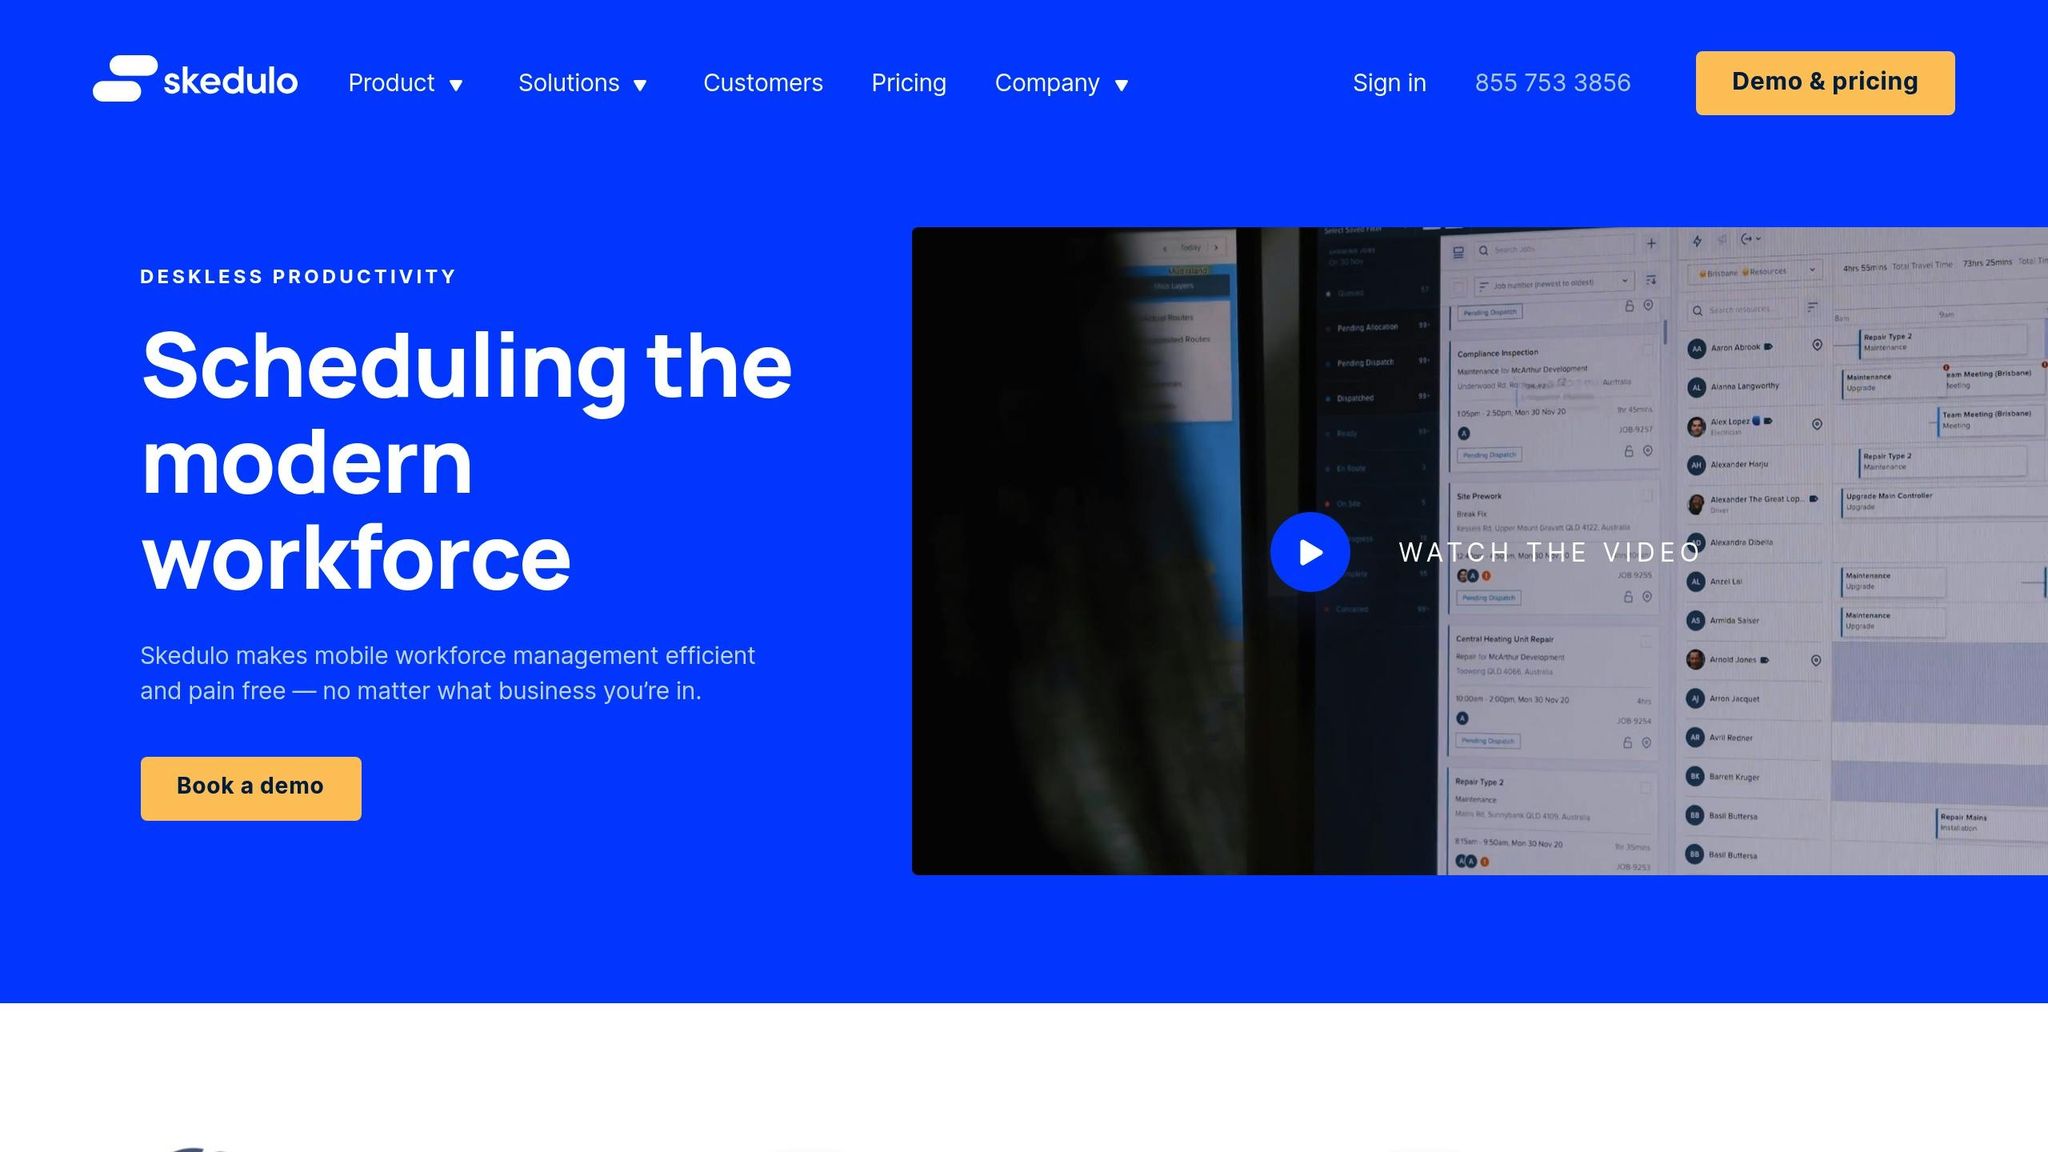Call the 855 753 3856 number link
The width and height of the screenshot is (2048, 1152).
1553,83
